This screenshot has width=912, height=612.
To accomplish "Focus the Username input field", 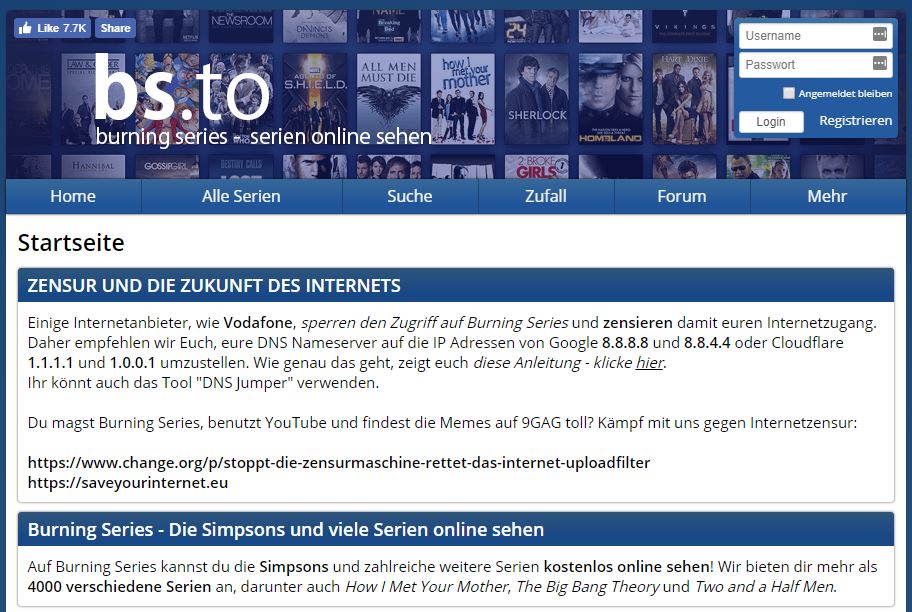I will coord(815,35).
